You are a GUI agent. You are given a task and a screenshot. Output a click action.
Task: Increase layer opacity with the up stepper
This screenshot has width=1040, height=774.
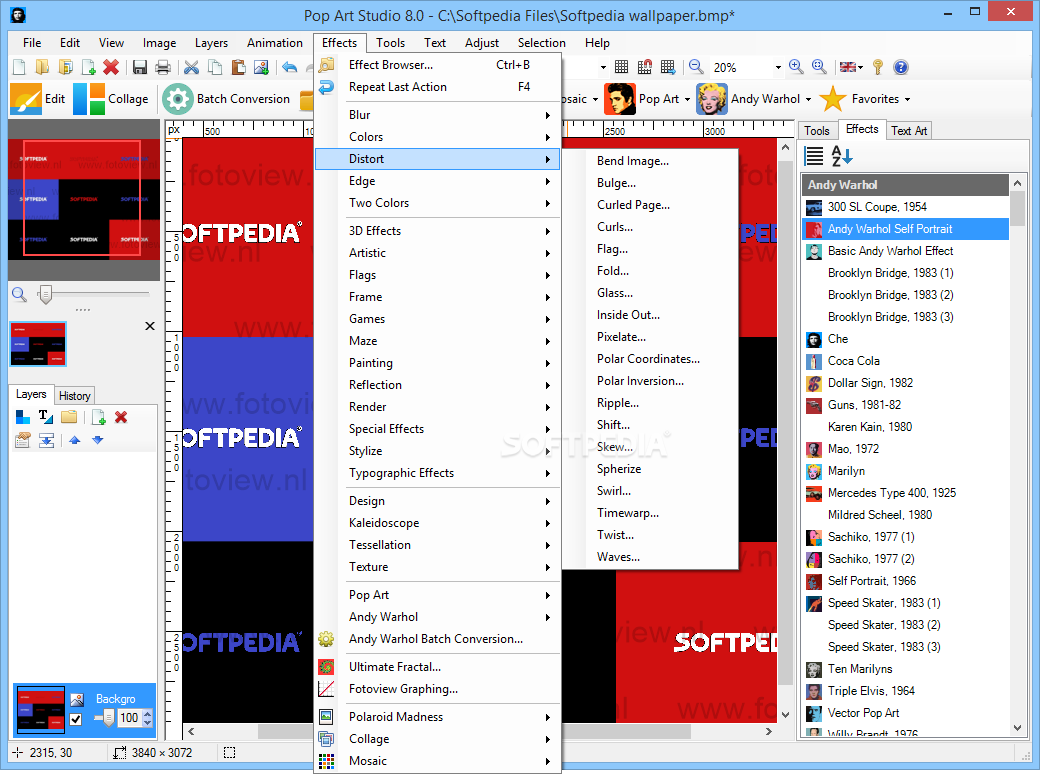(x=147, y=714)
